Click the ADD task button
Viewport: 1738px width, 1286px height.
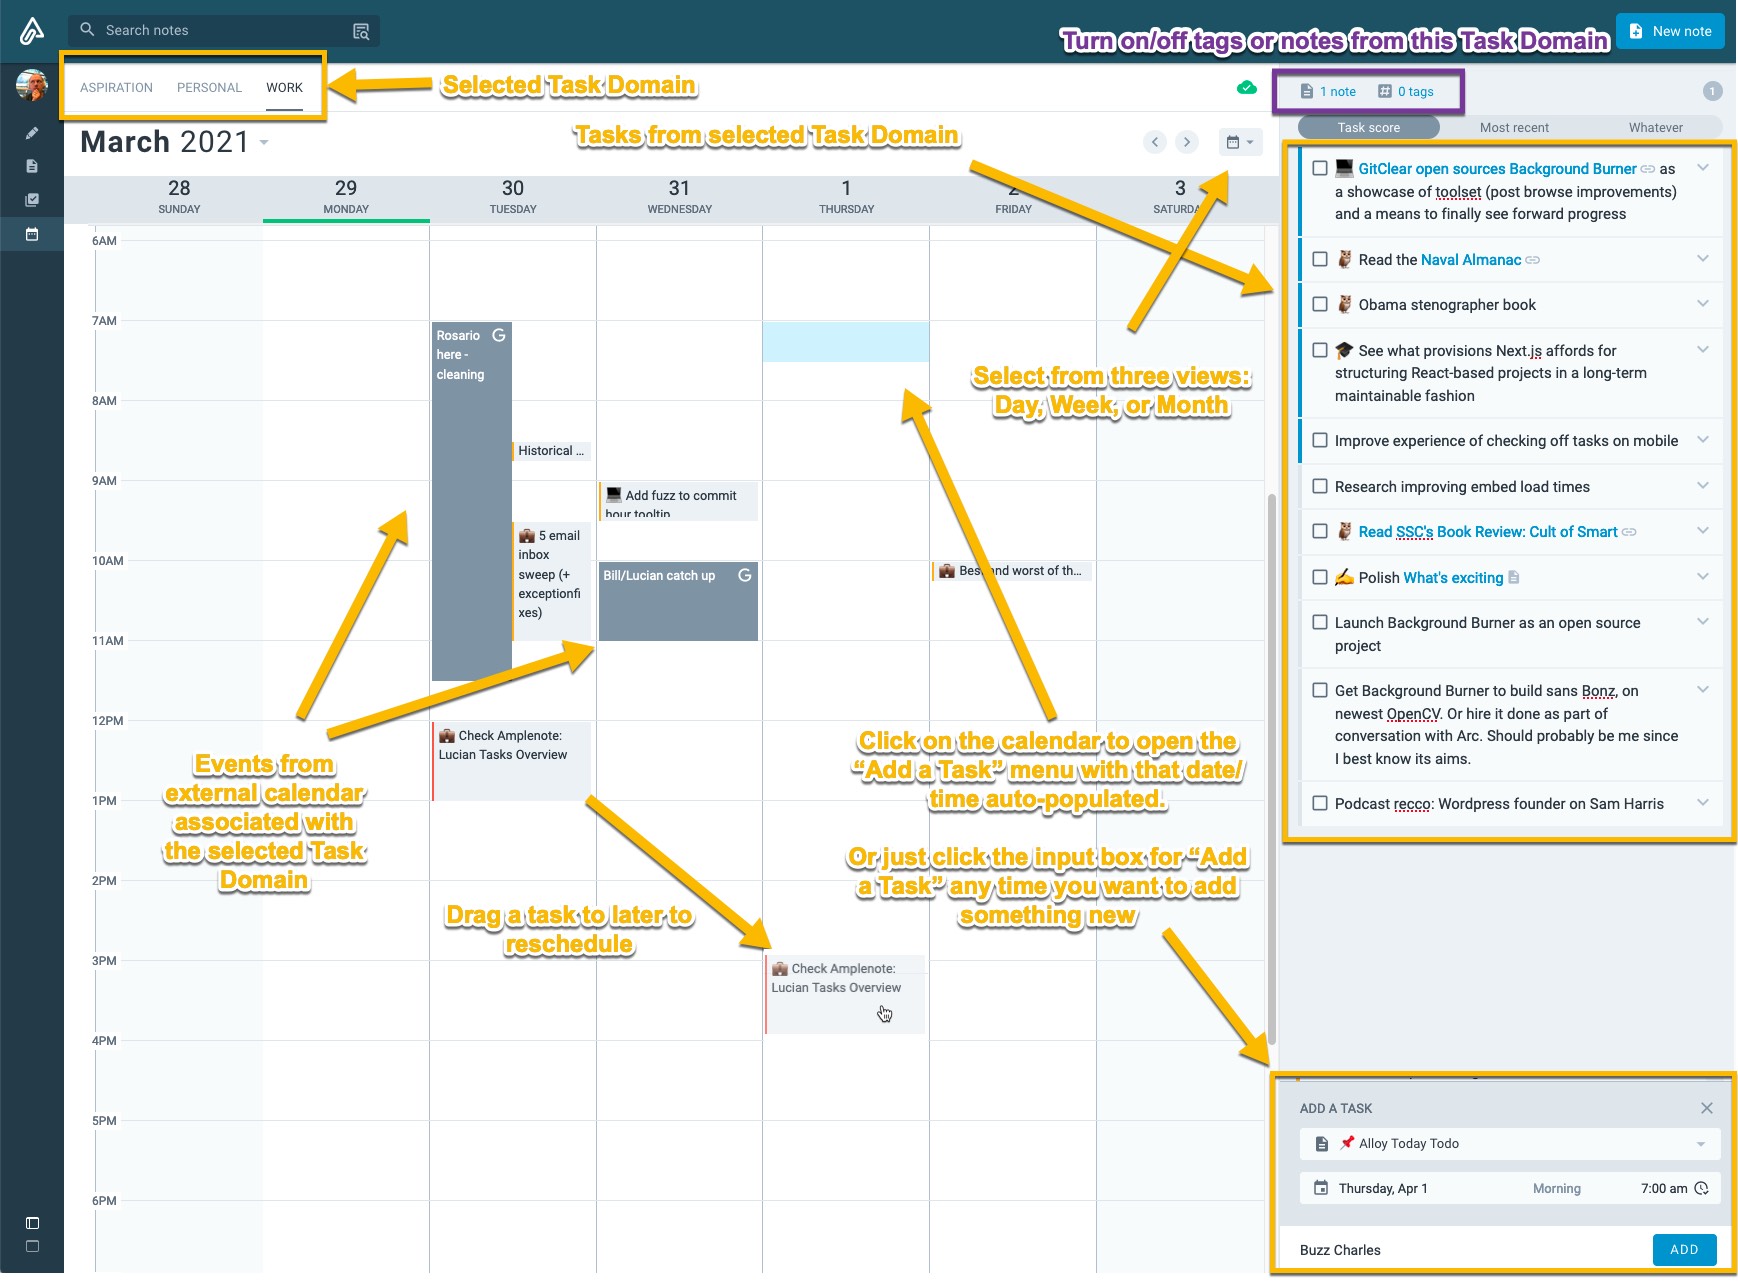click(x=1684, y=1249)
